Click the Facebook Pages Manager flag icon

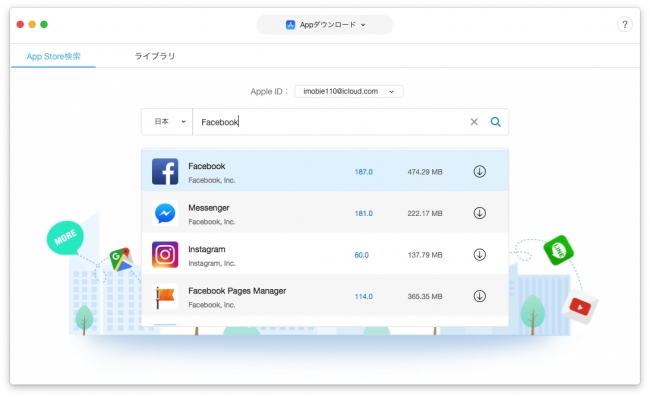(165, 296)
